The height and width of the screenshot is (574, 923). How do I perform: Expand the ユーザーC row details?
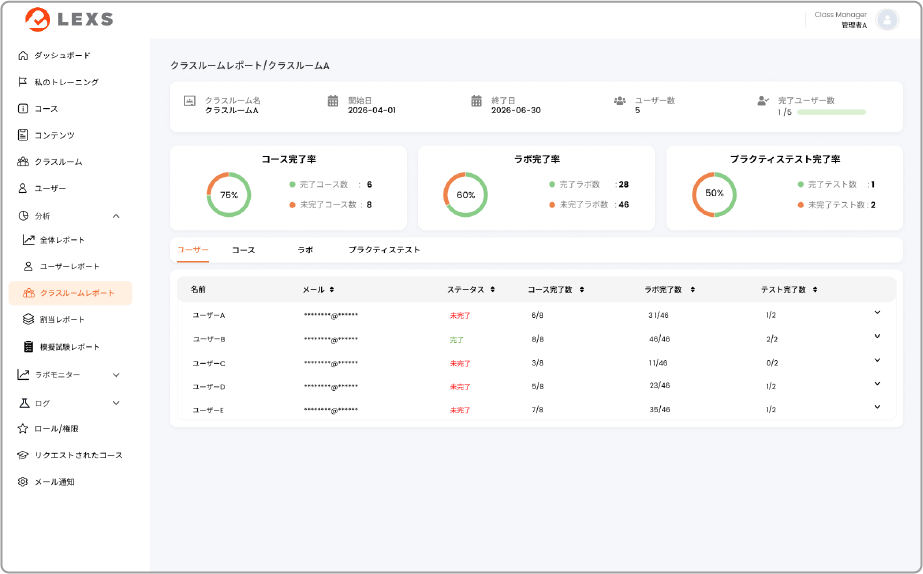tap(877, 360)
